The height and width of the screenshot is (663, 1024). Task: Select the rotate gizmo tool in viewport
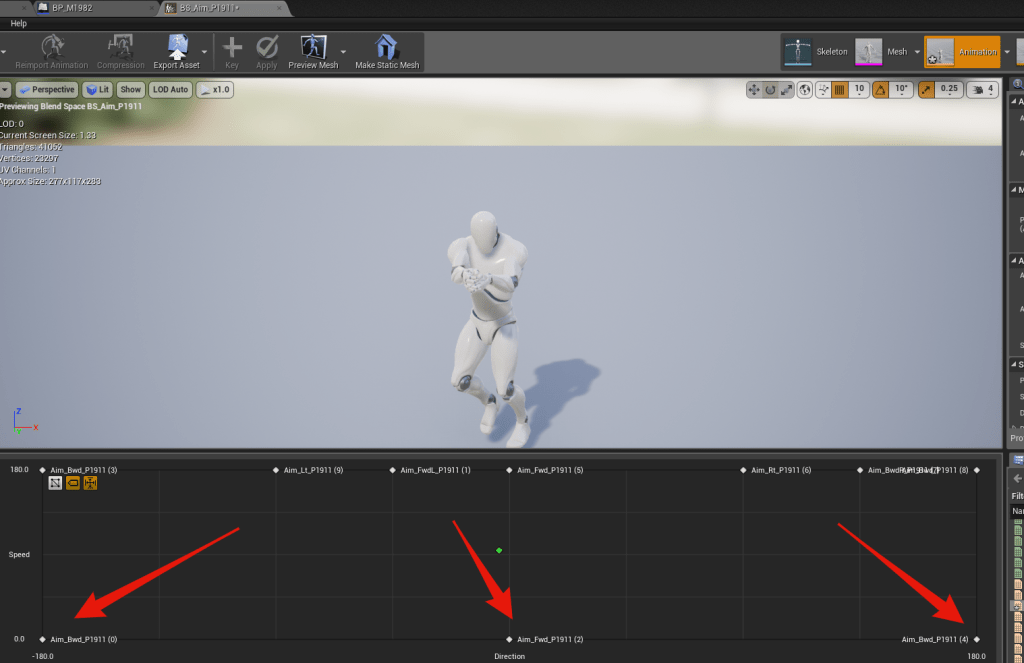click(771, 89)
